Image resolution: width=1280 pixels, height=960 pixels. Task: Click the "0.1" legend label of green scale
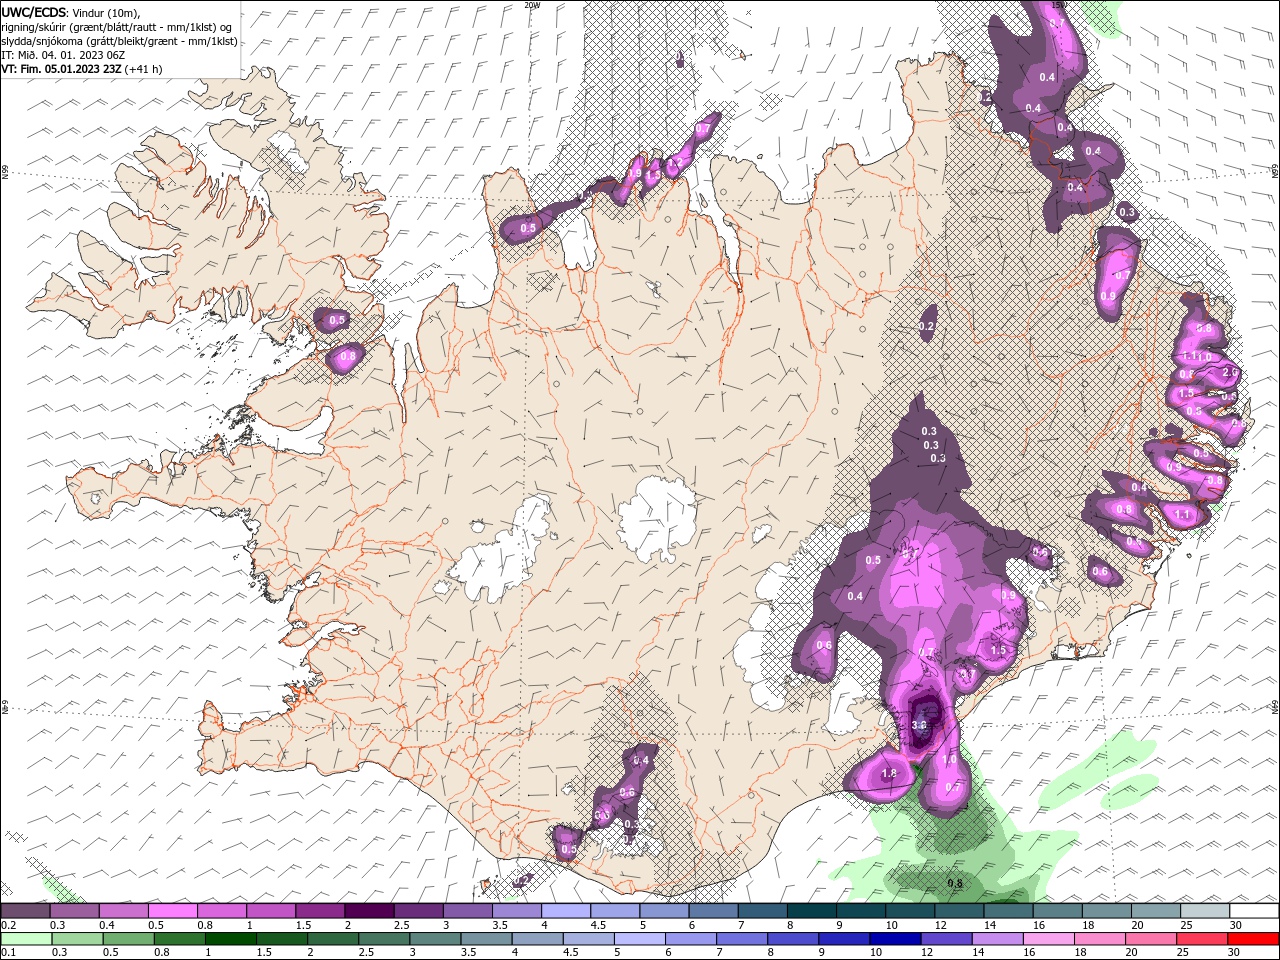pyautogui.click(x=8, y=953)
